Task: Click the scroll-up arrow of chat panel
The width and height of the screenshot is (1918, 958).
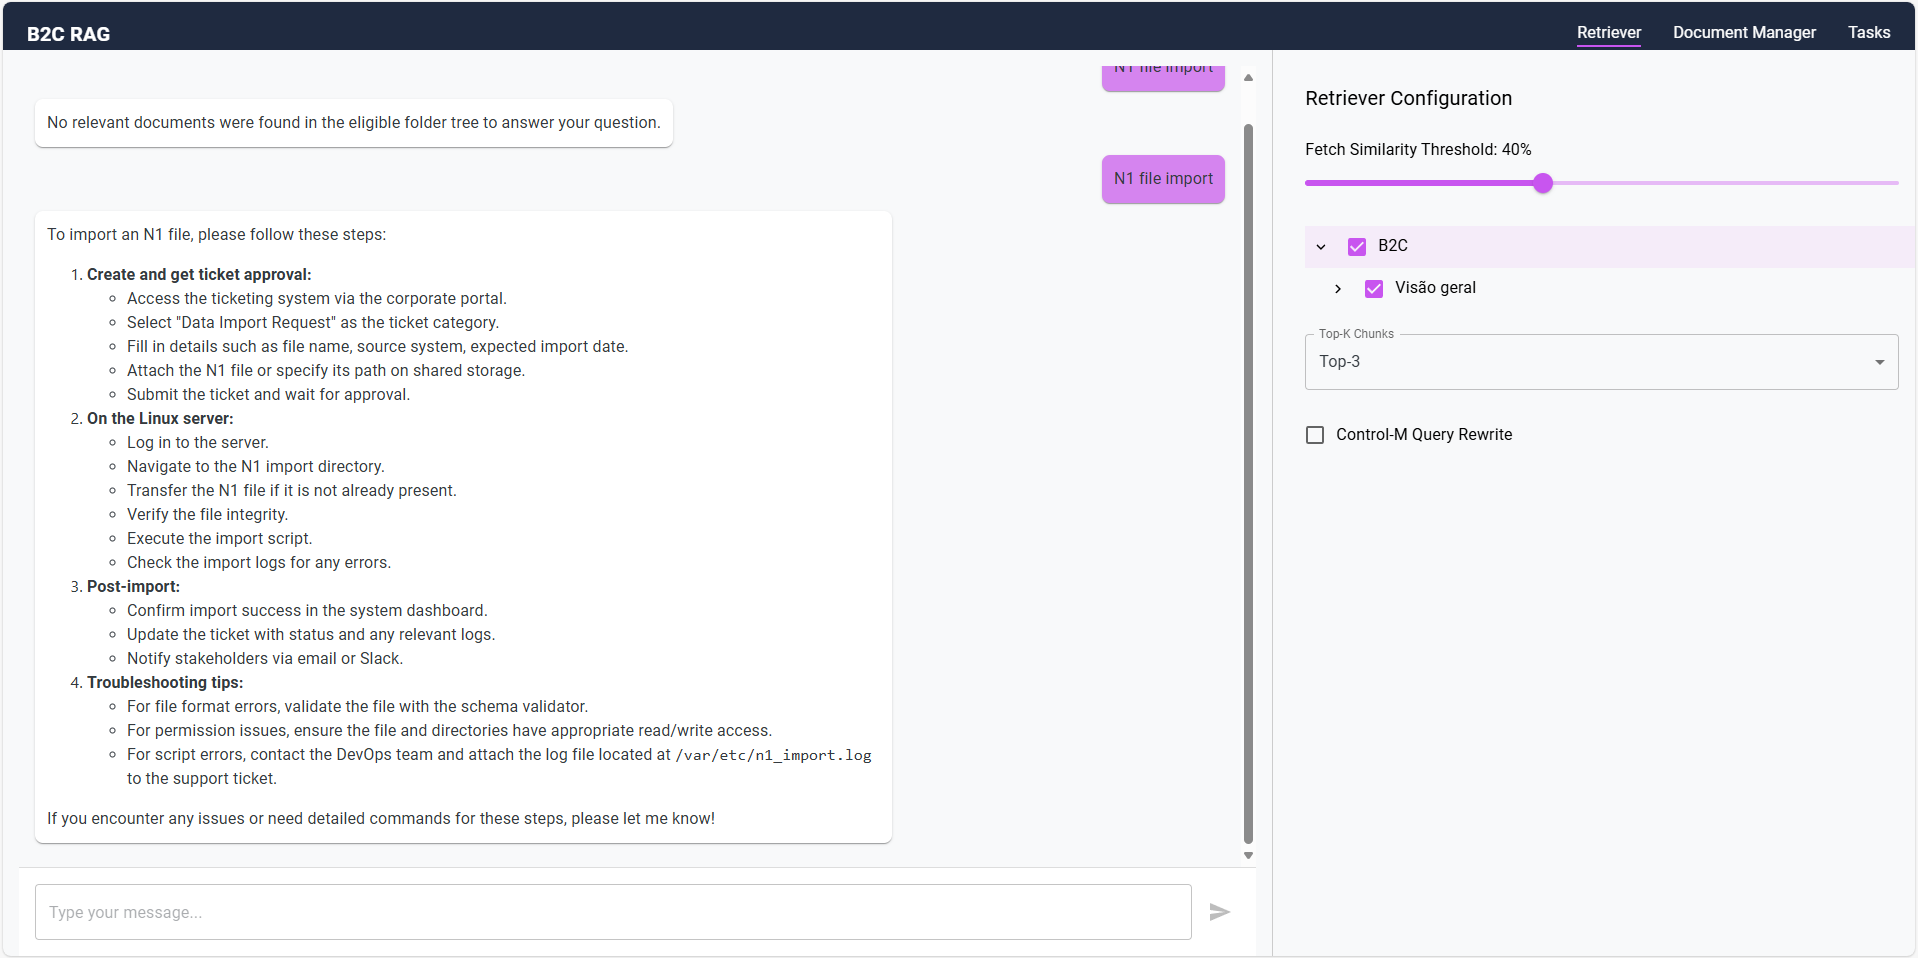Action: click(1248, 77)
